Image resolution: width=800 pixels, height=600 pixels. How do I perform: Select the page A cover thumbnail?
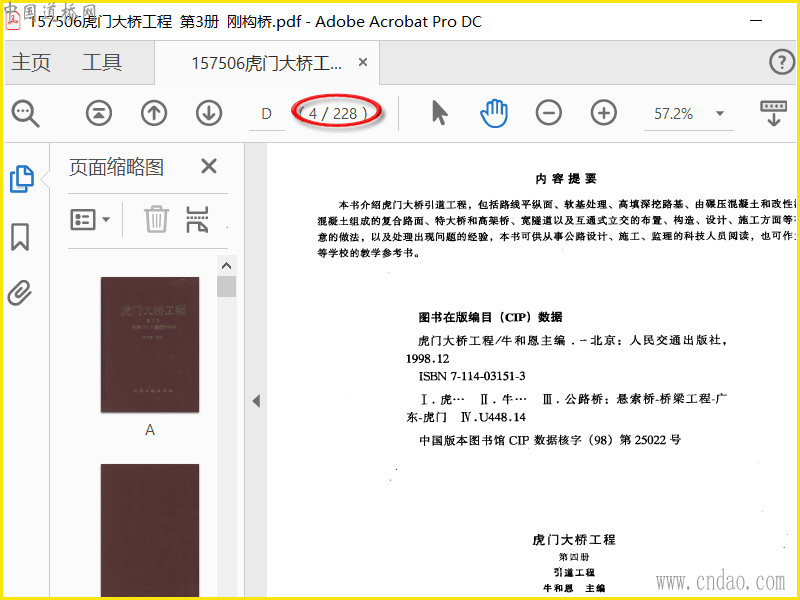(x=150, y=344)
